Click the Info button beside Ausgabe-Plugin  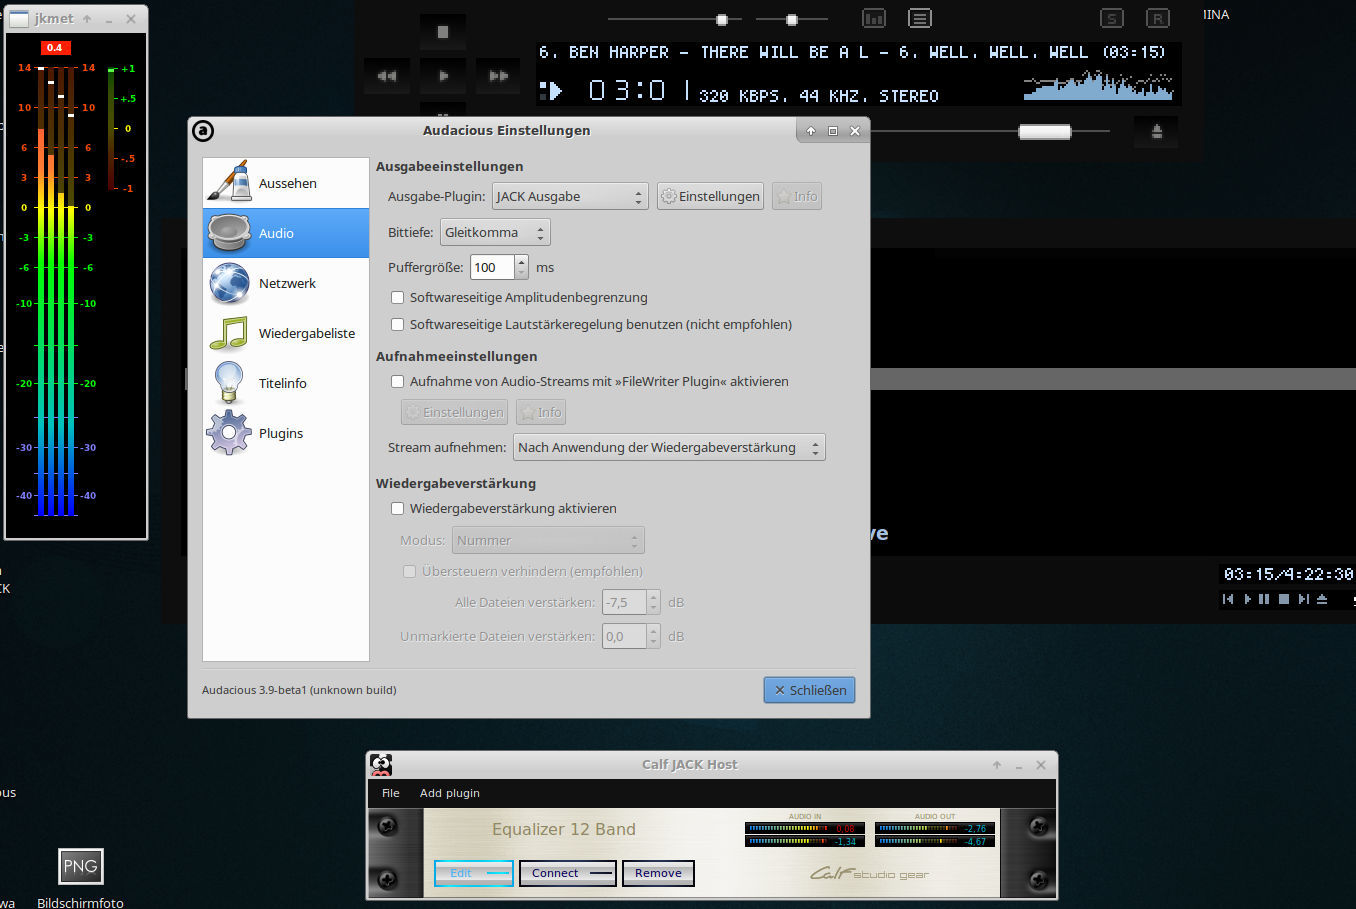pos(797,197)
